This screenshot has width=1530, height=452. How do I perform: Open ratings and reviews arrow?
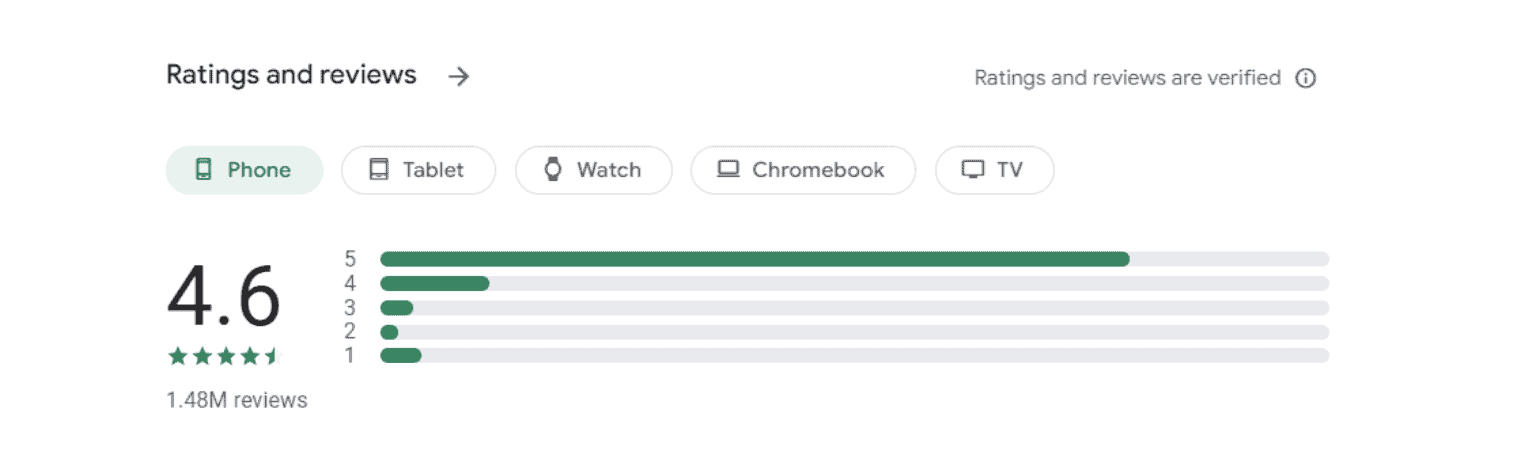(458, 77)
